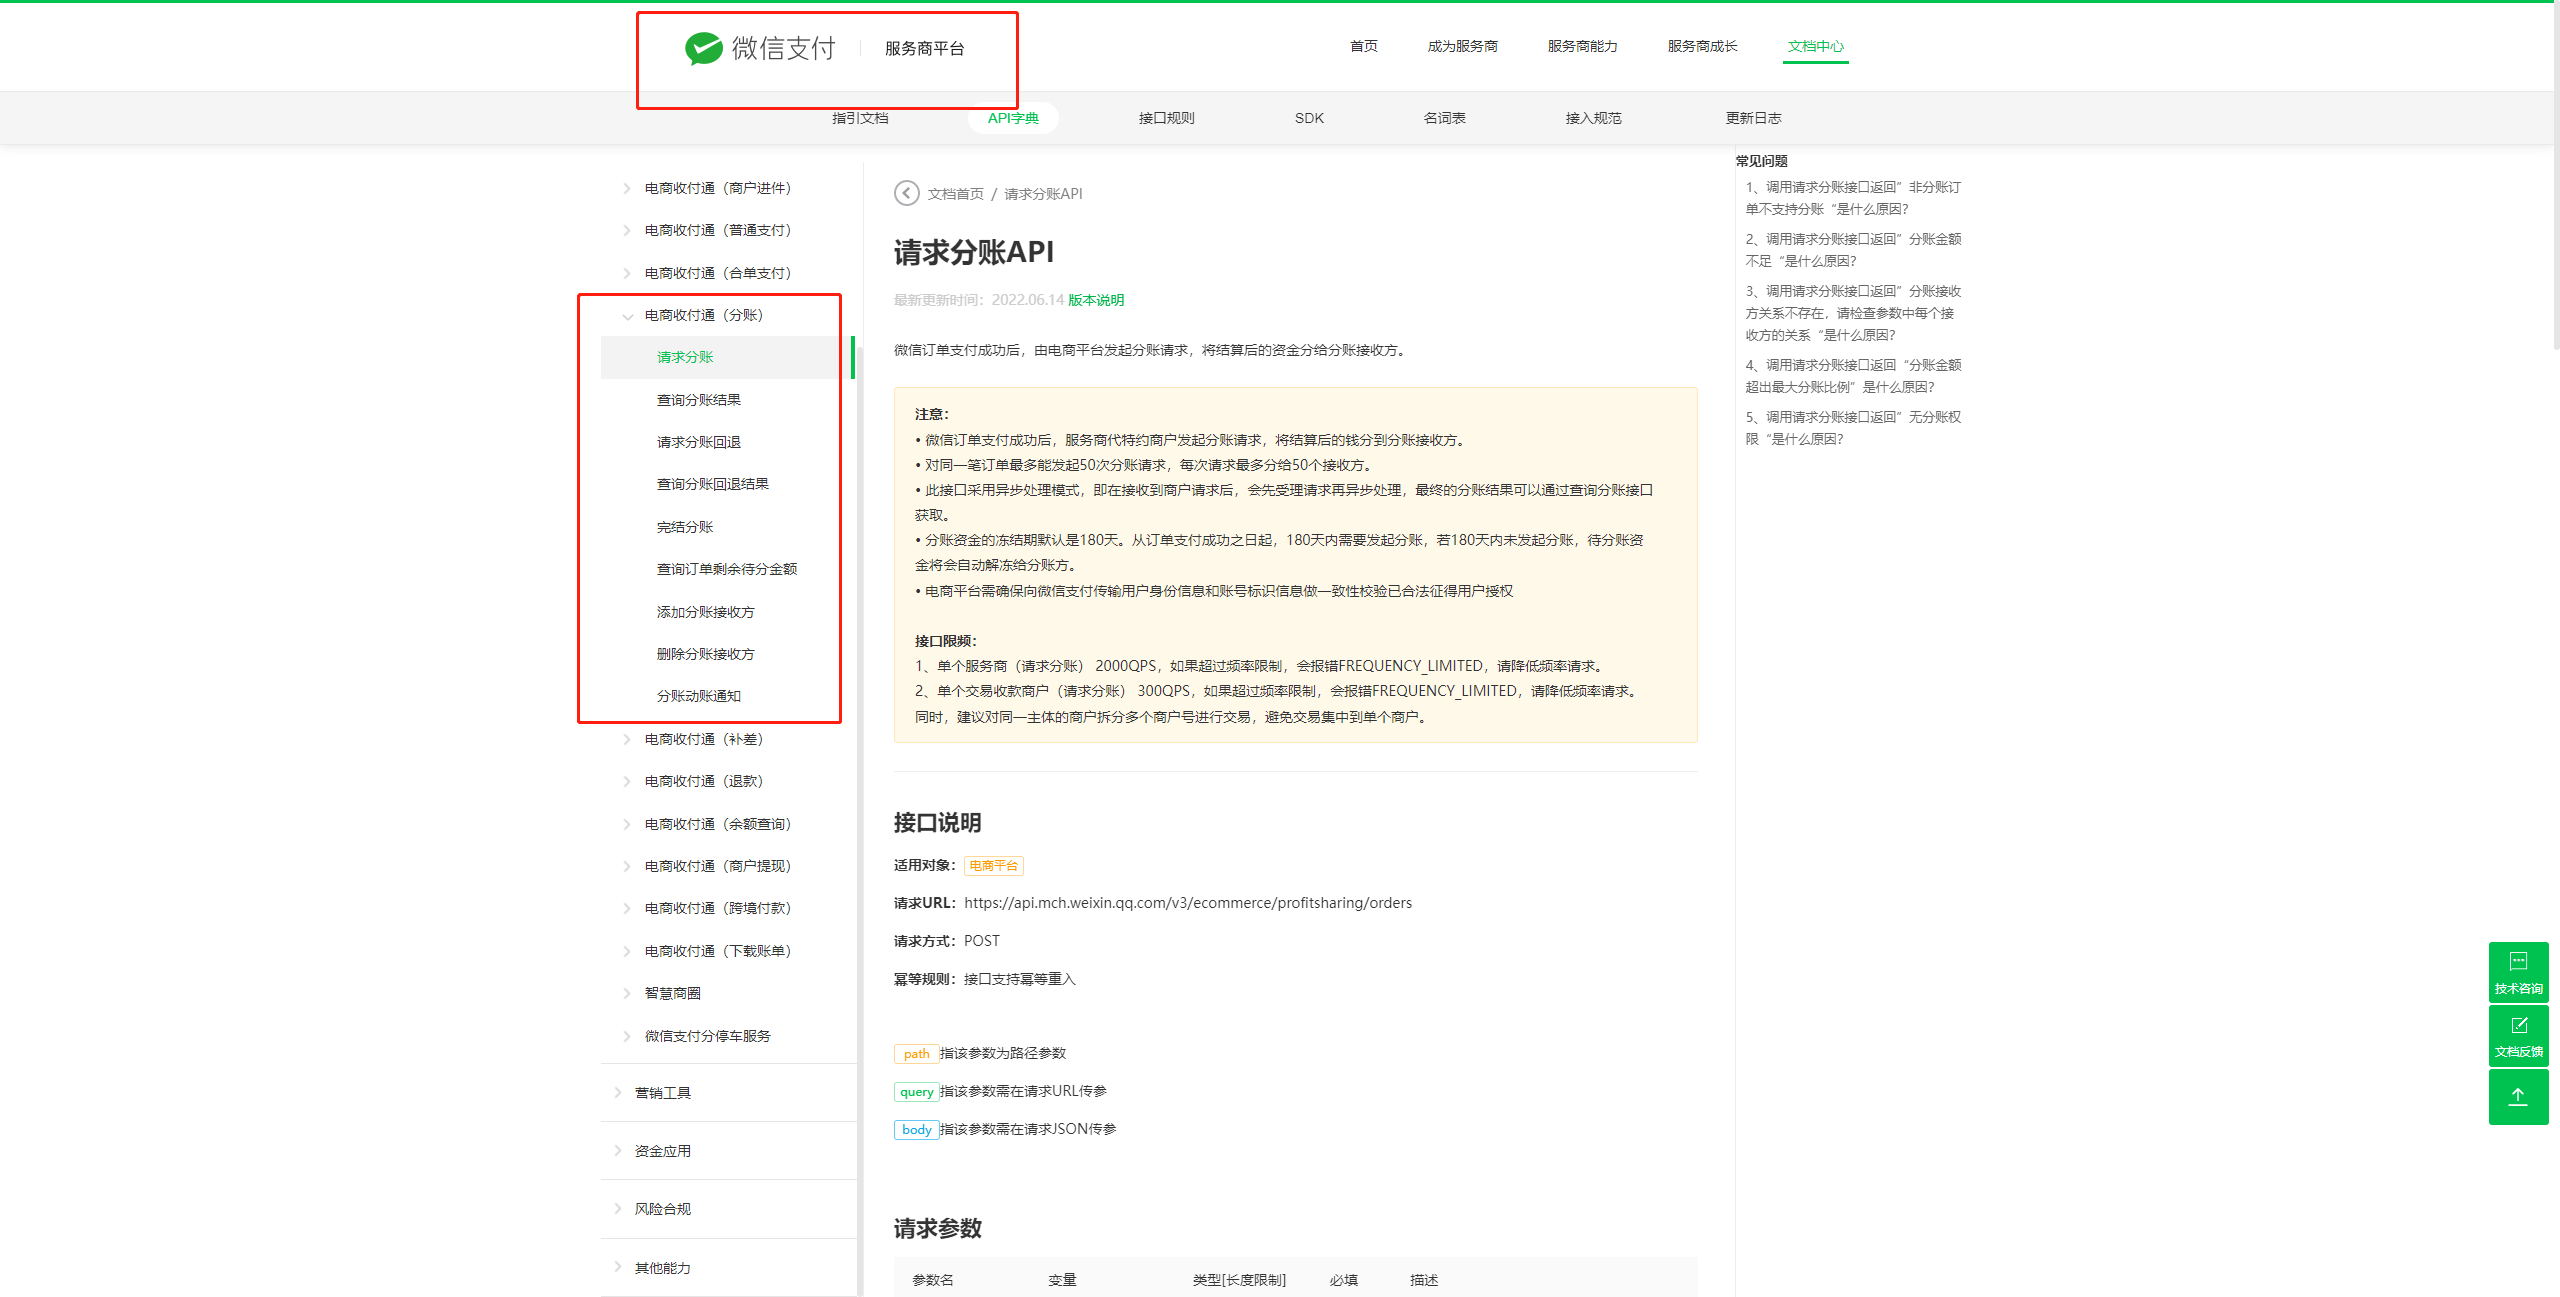Click the green scroll-to-top arrow button

click(x=2517, y=1097)
